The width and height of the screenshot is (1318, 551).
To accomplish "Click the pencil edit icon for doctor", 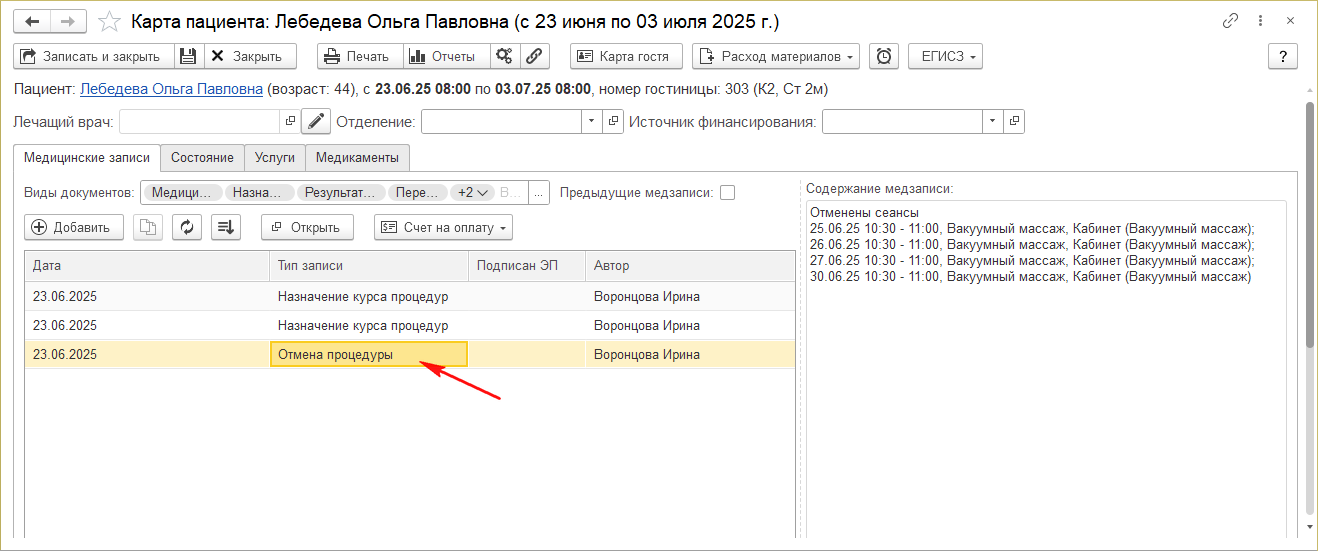I will pyautogui.click(x=316, y=121).
